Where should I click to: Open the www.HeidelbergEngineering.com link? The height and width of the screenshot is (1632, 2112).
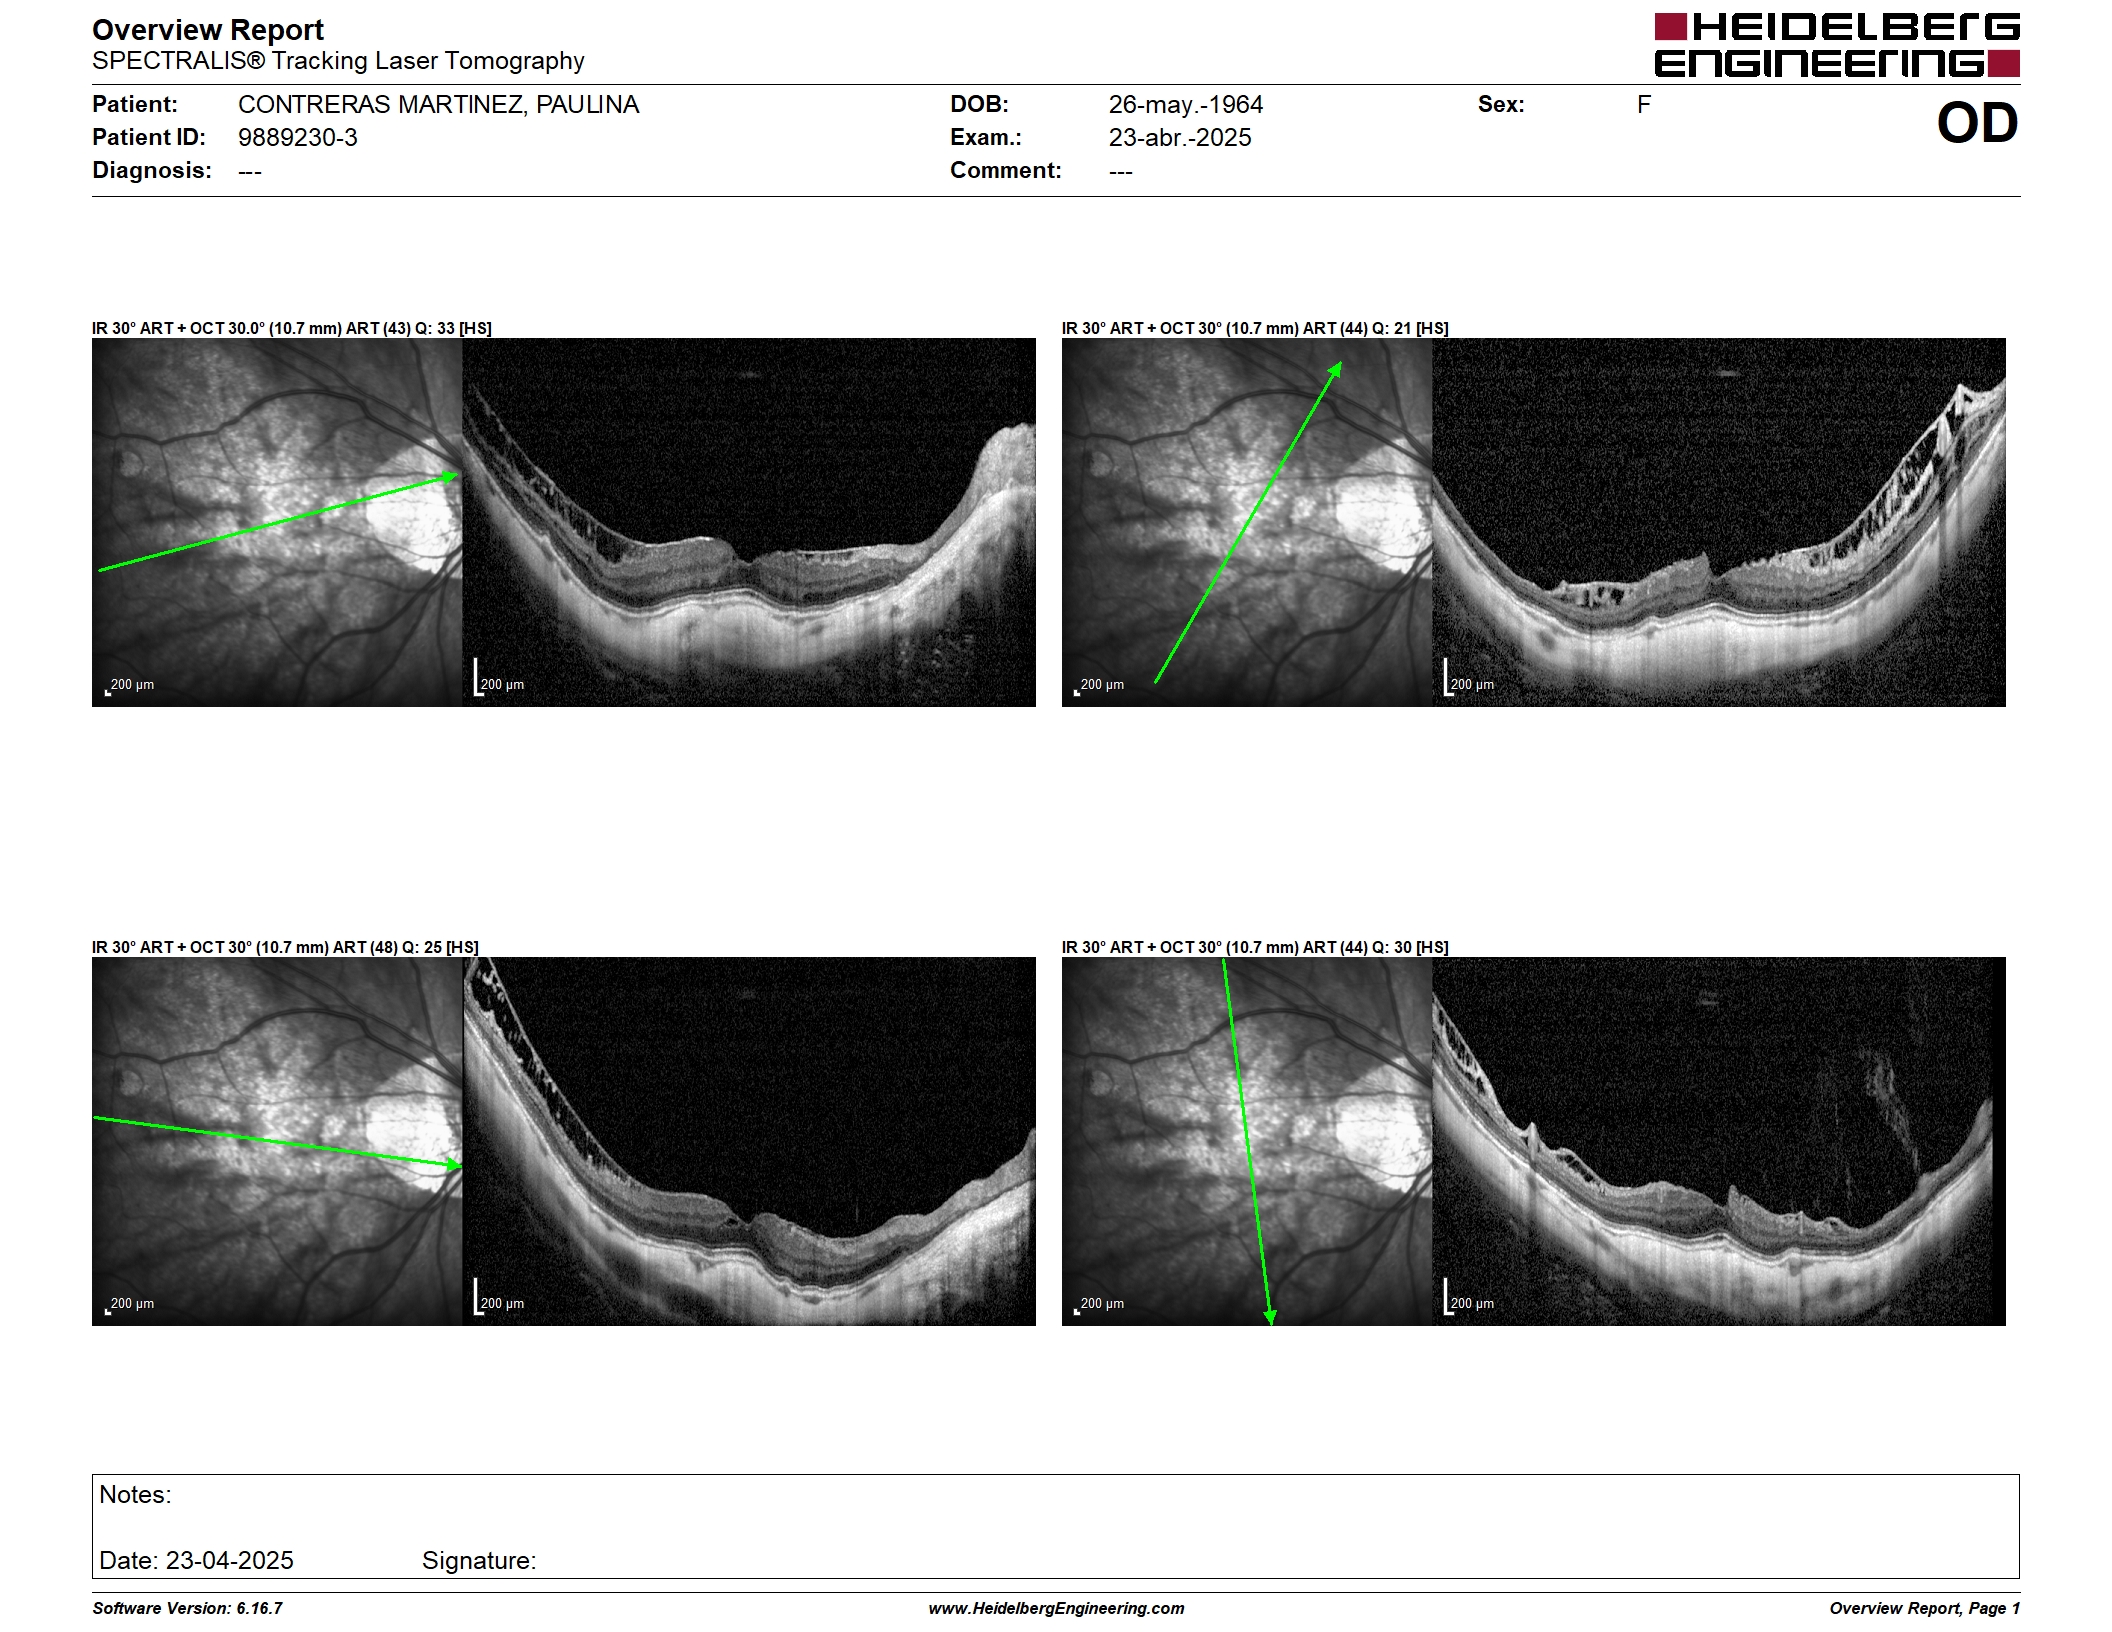tap(1056, 1608)
